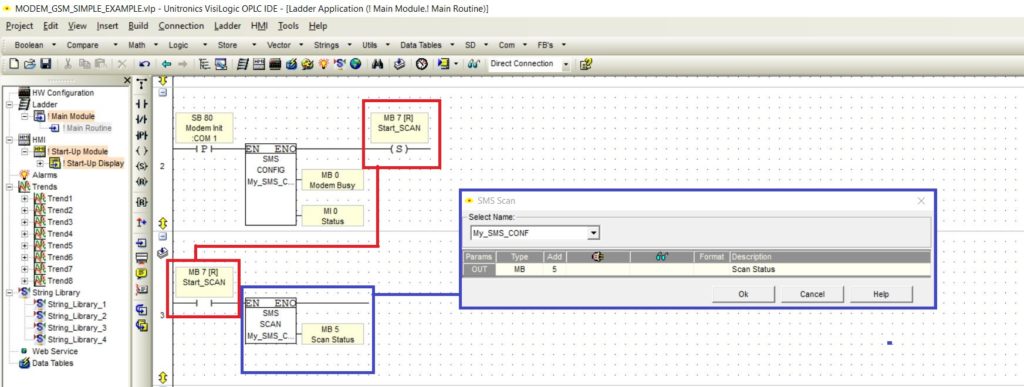Click the online test eyeglasses toolbar icon
The width and height of the screenshot is (1024, 387).
474,64
